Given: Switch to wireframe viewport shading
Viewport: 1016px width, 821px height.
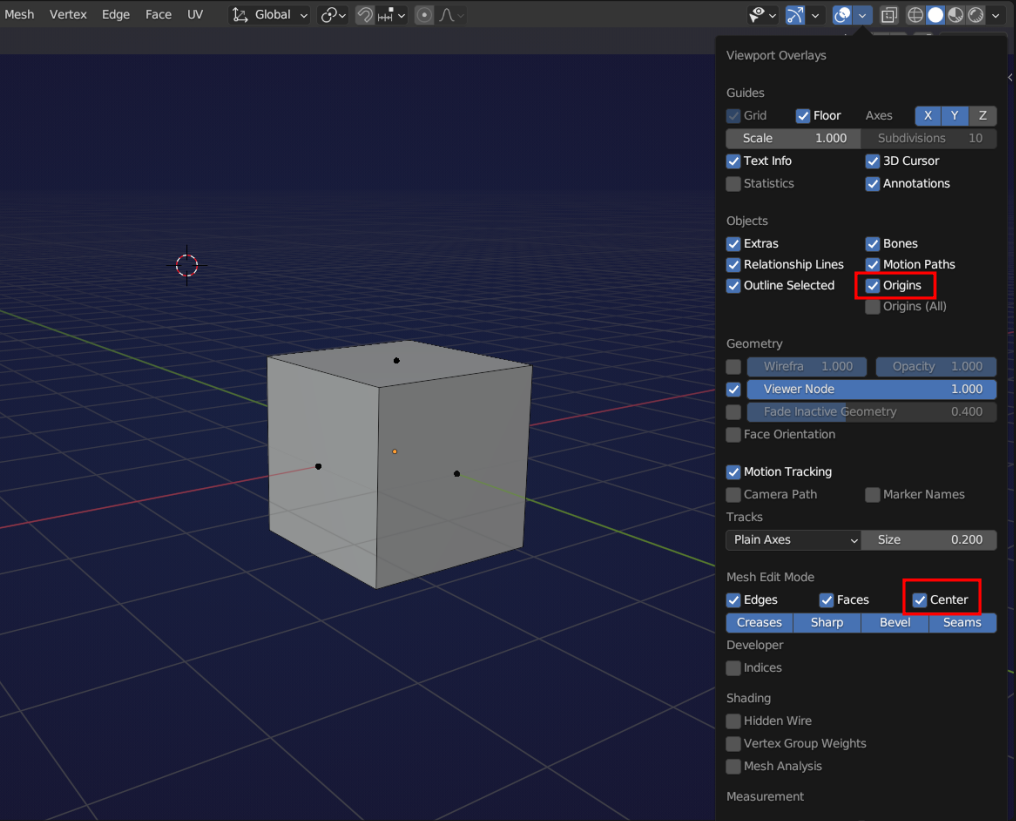Looking at the screenshot, I should point(915,15).
